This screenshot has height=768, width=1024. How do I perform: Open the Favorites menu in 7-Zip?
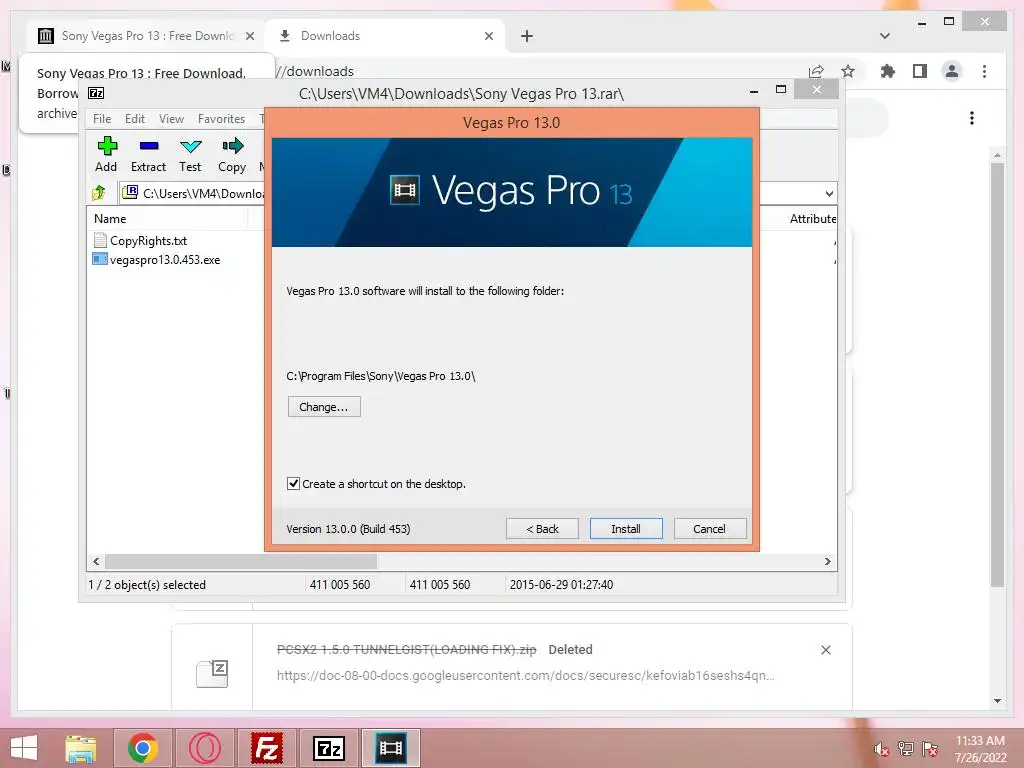point(221,119)
